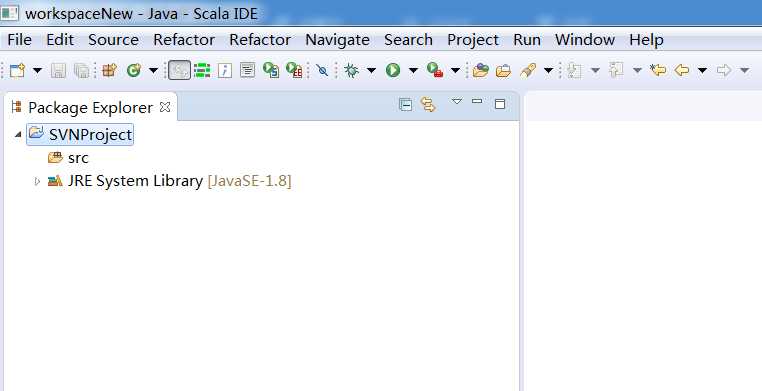Open the Source menu
This screenshot has height=391, width=762.
tap(113, 40)
